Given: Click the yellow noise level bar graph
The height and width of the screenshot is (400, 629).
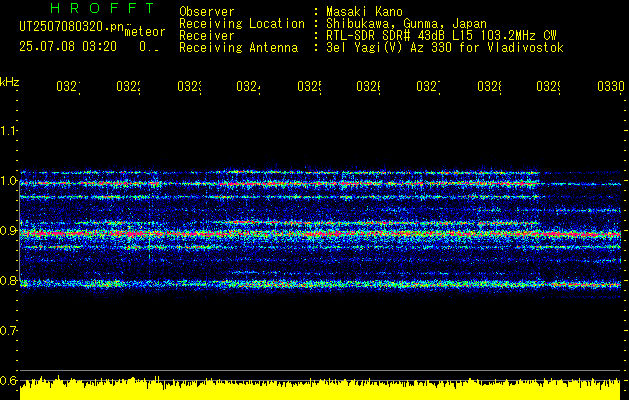Looking at the screenshot, I should point(320,389).
